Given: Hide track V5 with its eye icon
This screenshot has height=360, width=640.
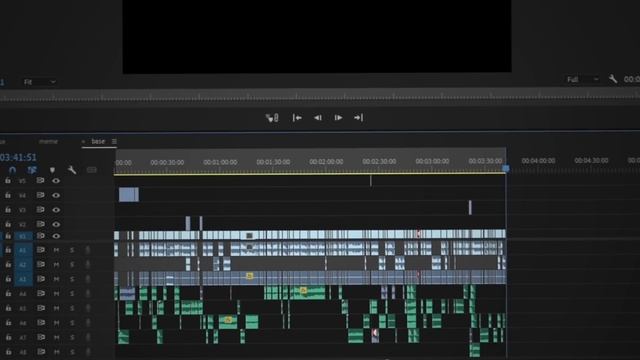Looking at the screenshot, I should coord(56,180).
